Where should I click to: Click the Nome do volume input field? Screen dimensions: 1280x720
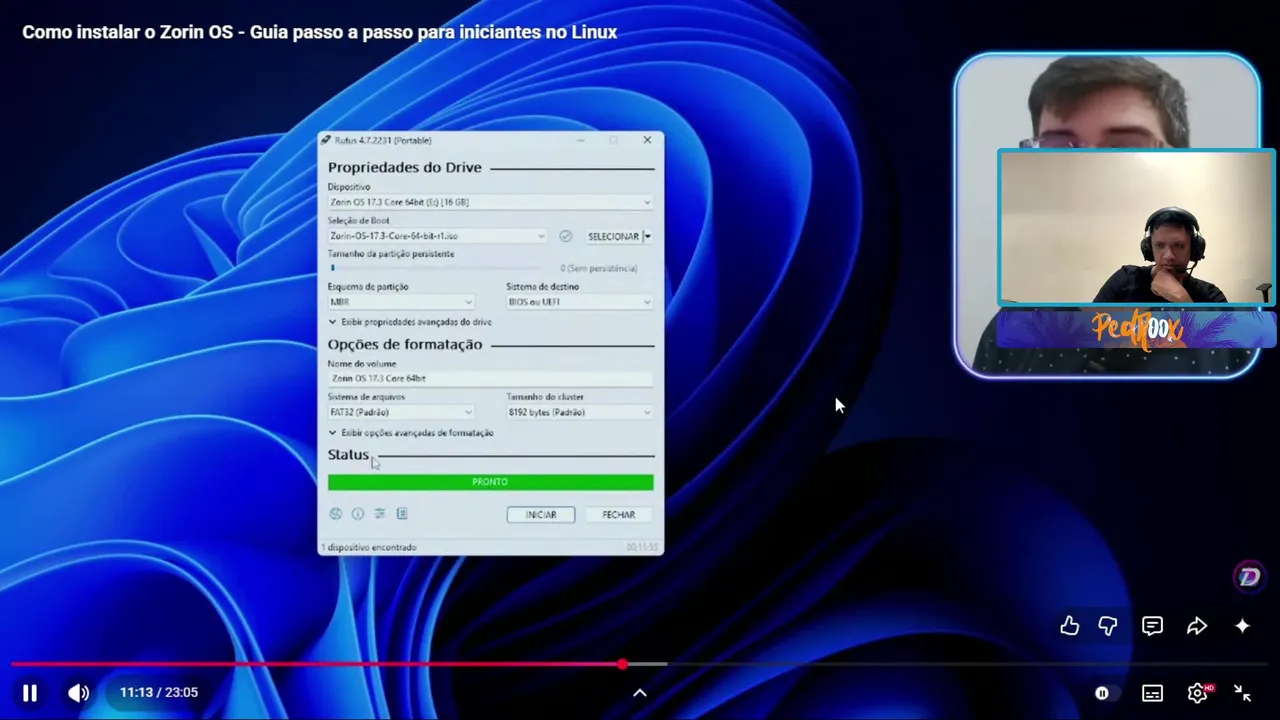490,378
